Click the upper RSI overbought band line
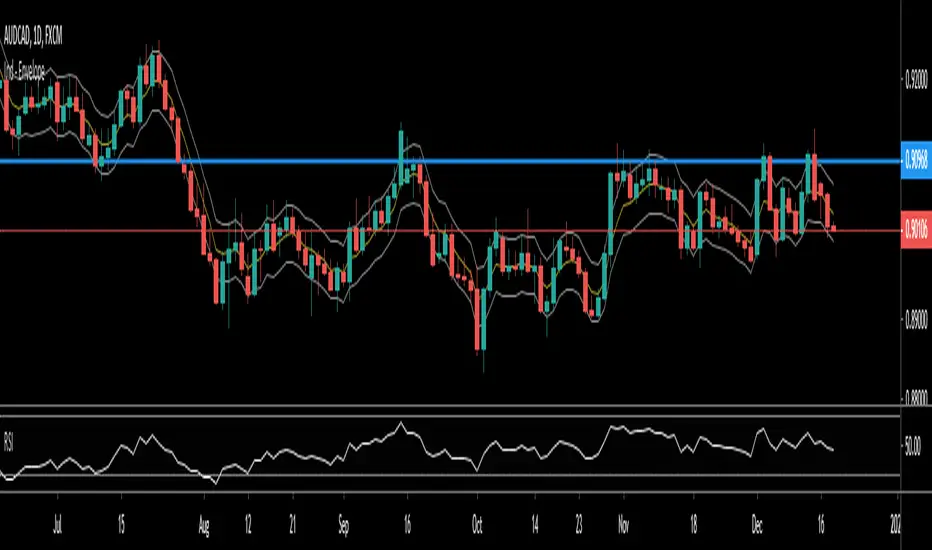932x550 pixels. (450, 416)
